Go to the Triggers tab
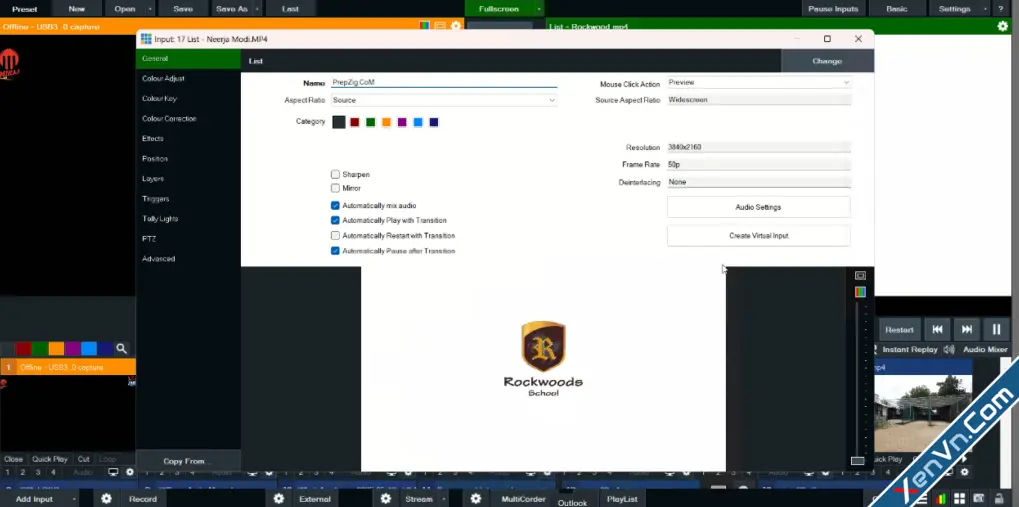1019x507 pixels. 188,199
